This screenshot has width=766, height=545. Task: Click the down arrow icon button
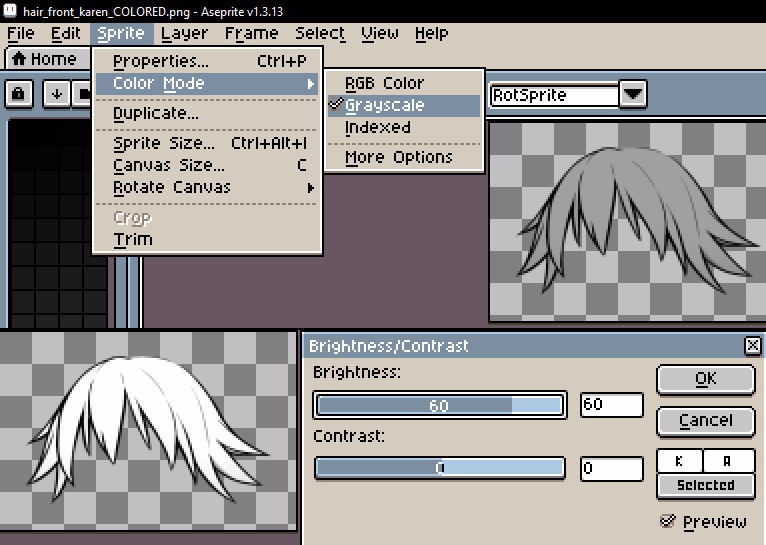point(57,94)
